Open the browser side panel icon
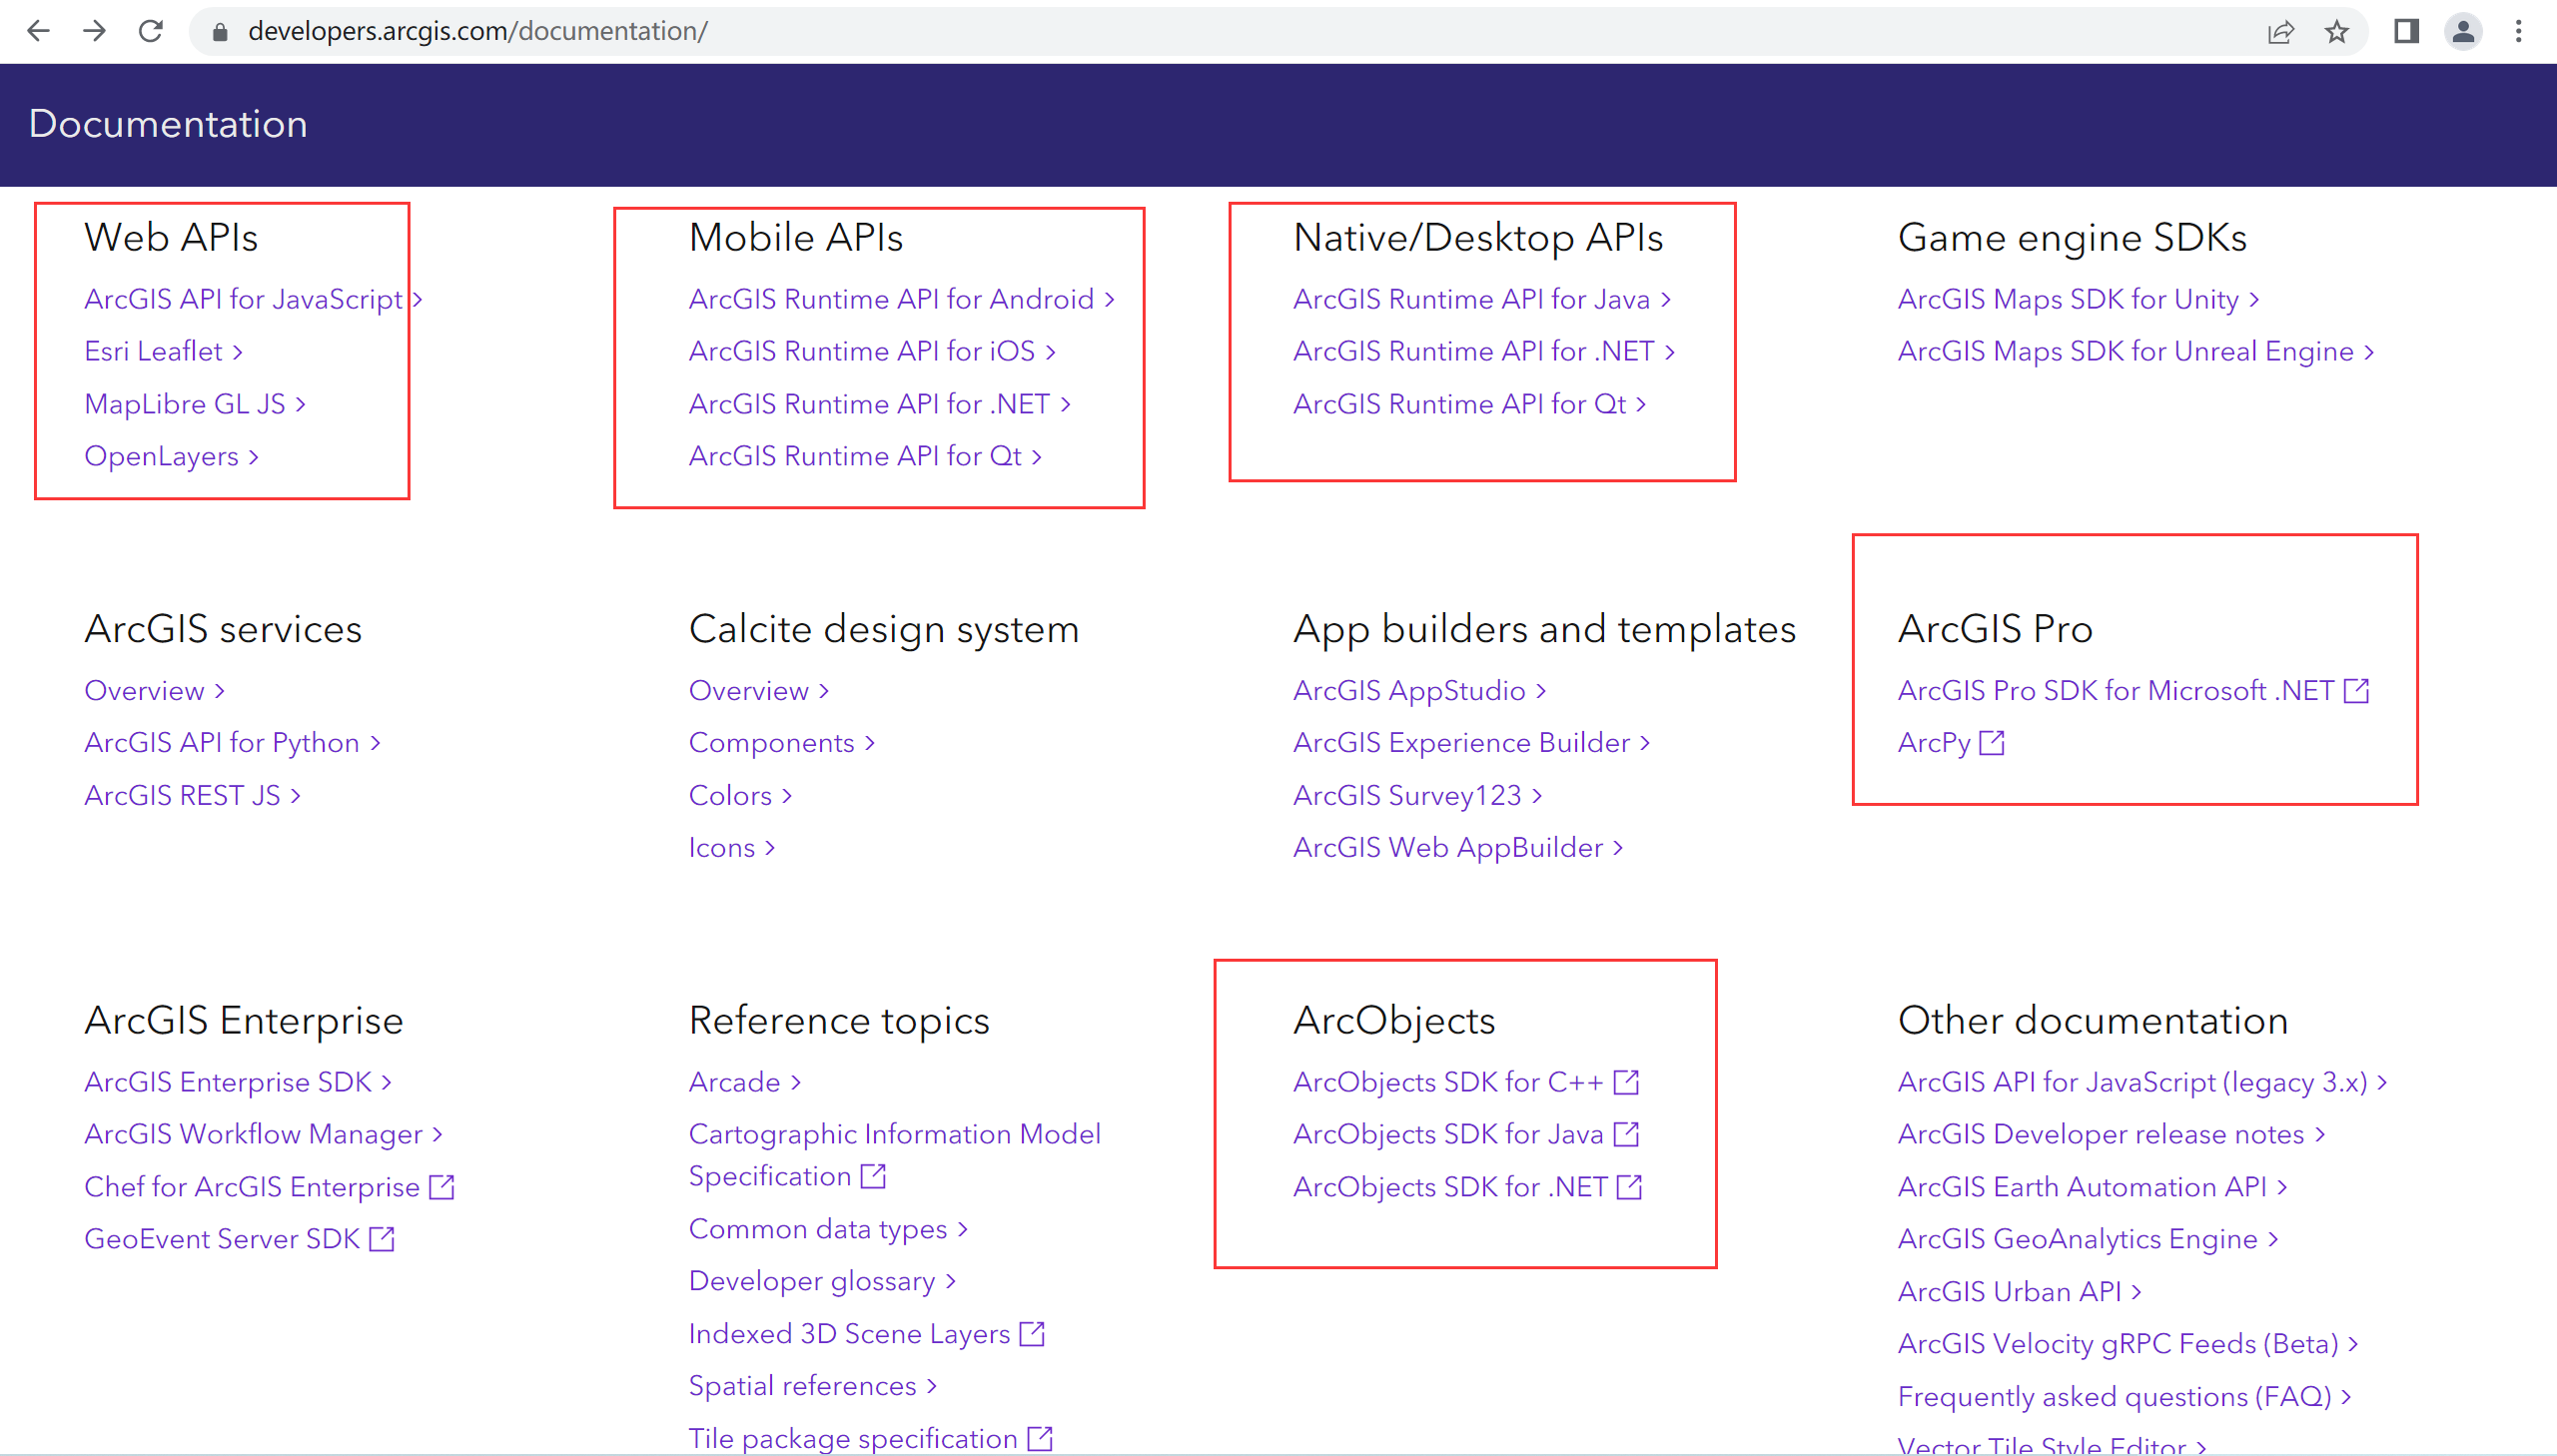The image size is (2557, 1456). pyautogui.click(x=2406, y=31)
